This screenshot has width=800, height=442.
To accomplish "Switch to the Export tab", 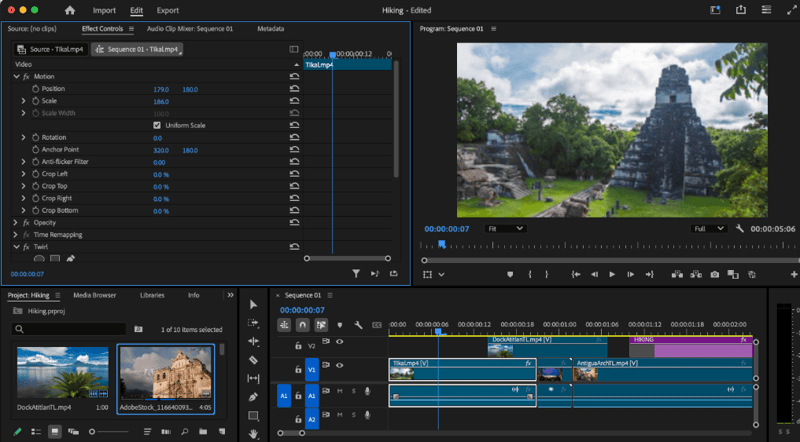I will pyautogui.click(x=167, y=10).
